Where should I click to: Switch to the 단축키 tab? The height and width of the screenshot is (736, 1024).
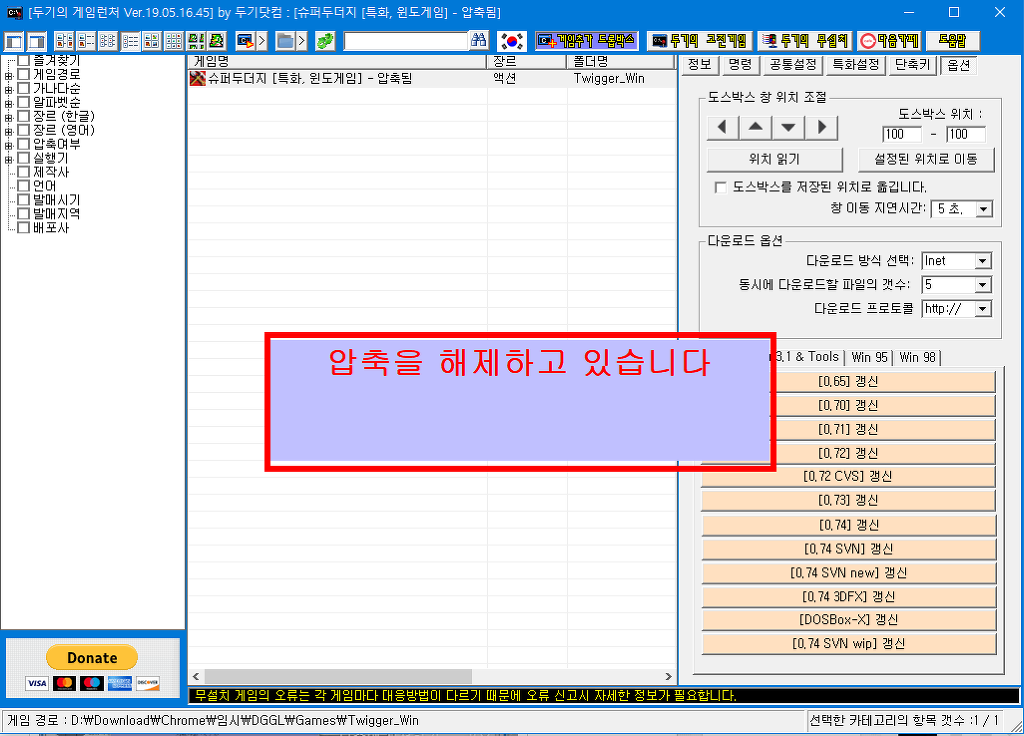912,65
